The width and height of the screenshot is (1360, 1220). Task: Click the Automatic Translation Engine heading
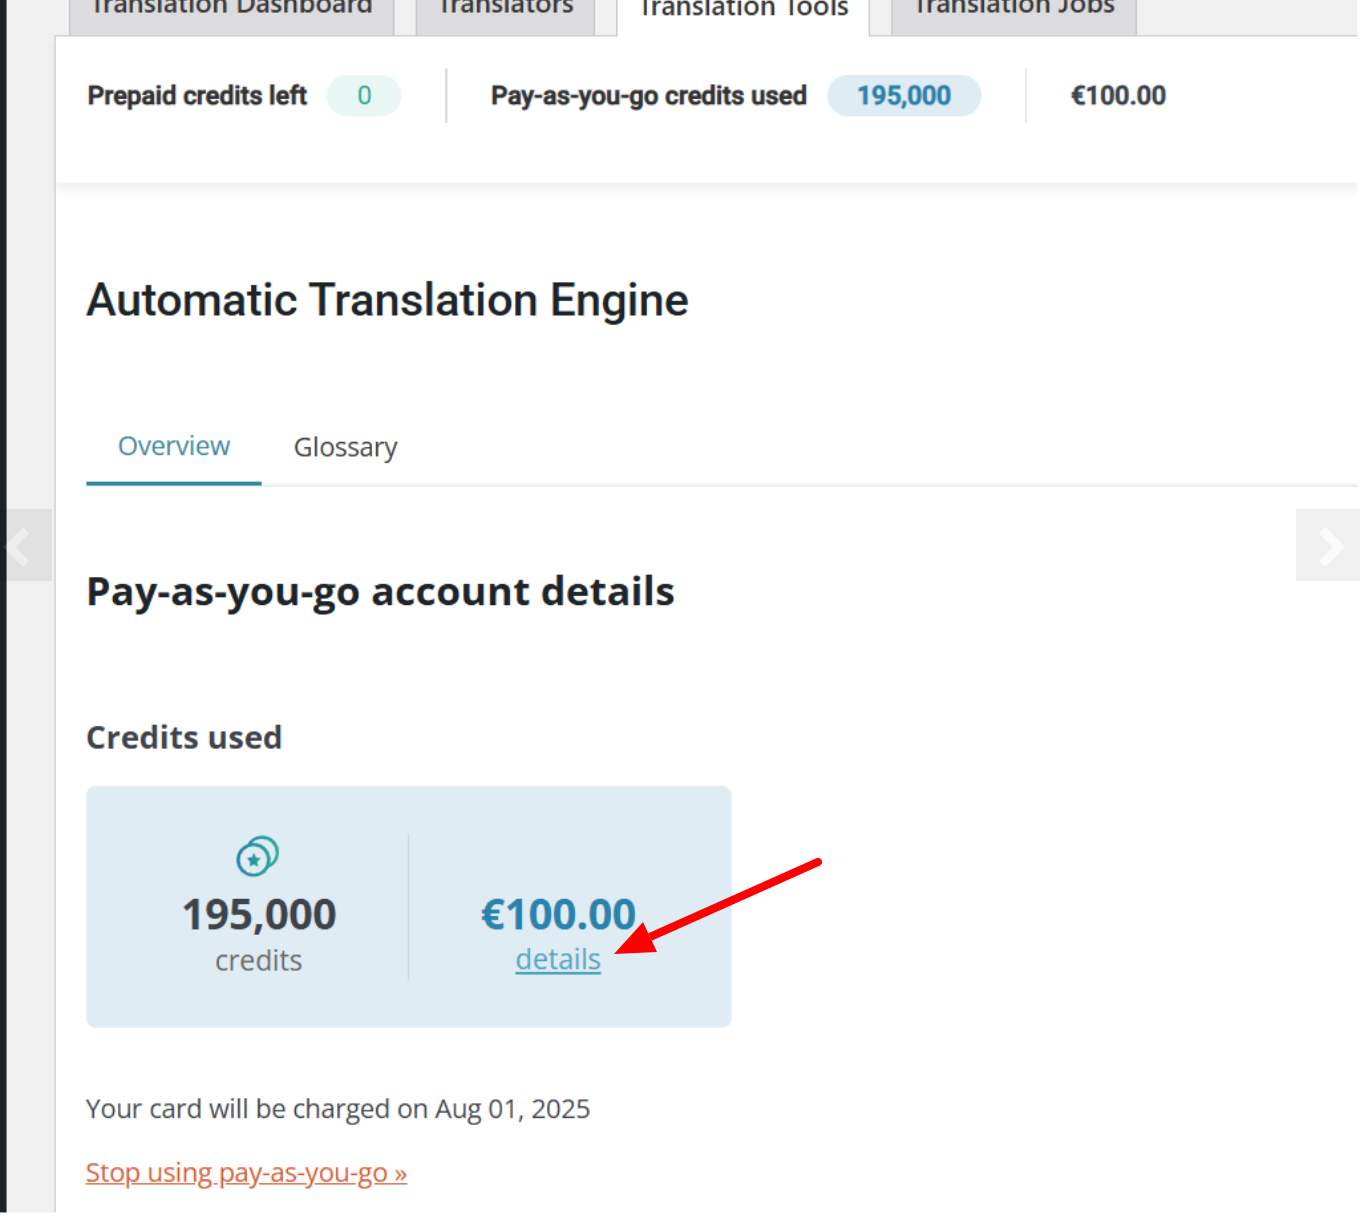pos(388,300)
